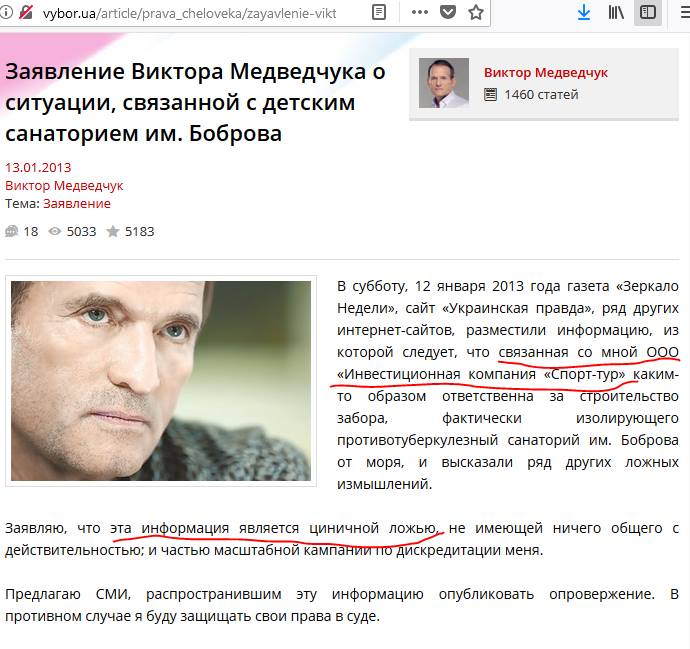Click the 13.01.2013 date link
This screenshot has width=690, height=649.
(38, 168)
